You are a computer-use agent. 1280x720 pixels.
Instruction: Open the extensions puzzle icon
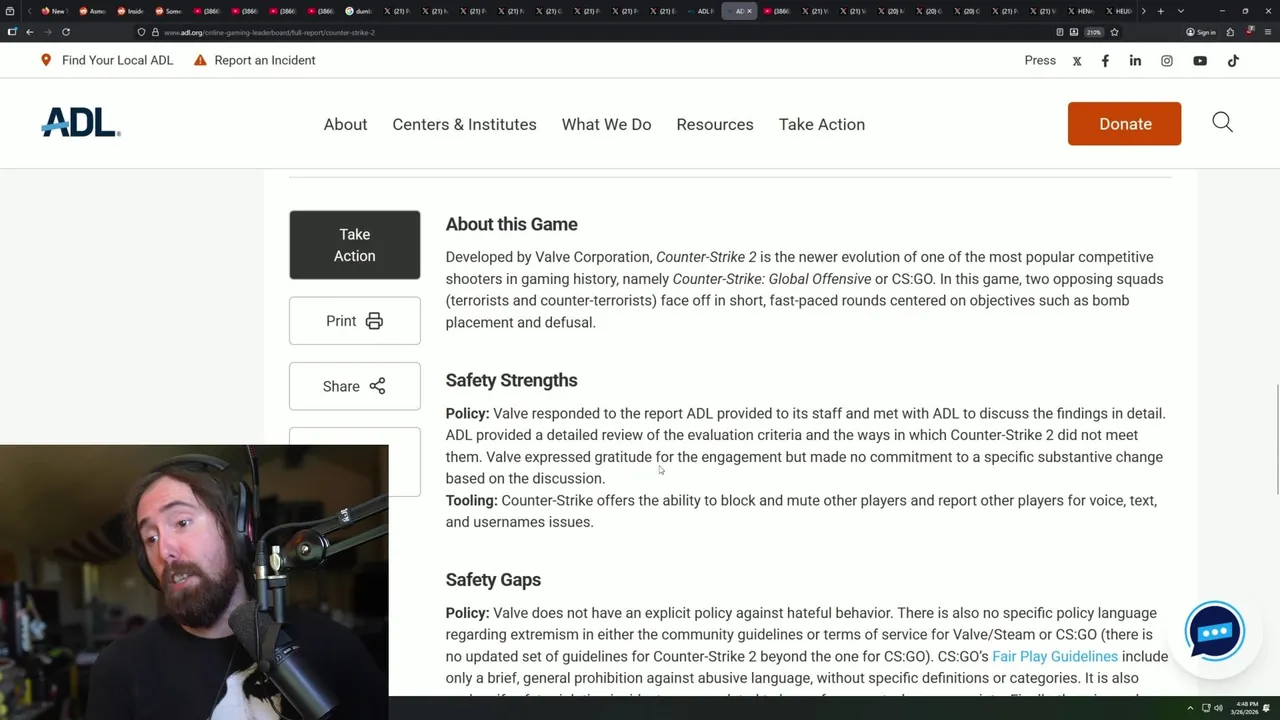coord(1230,32)
